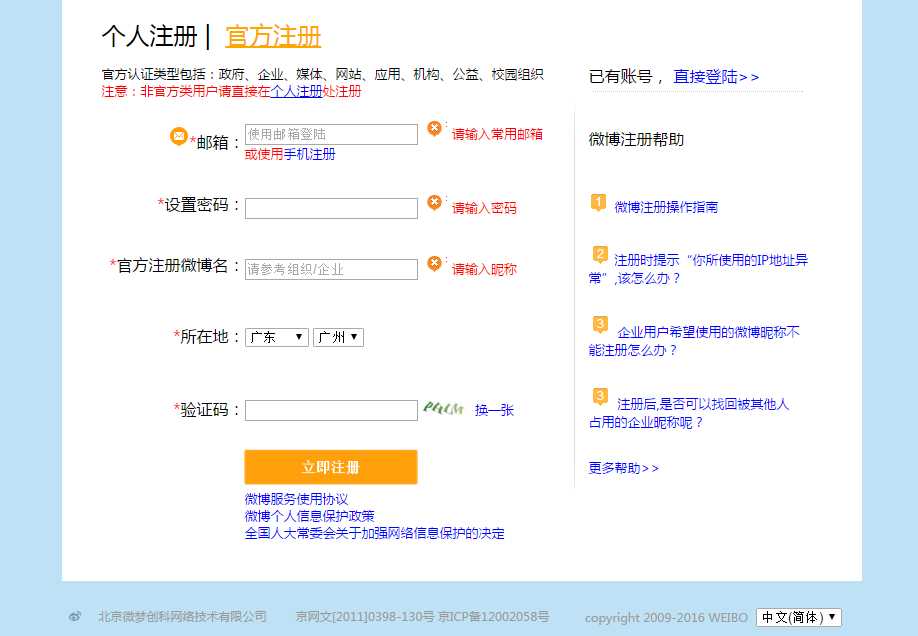Open the 微博个人信息保护政策 link
Viewport: 918px width, 636px height.
309,516
